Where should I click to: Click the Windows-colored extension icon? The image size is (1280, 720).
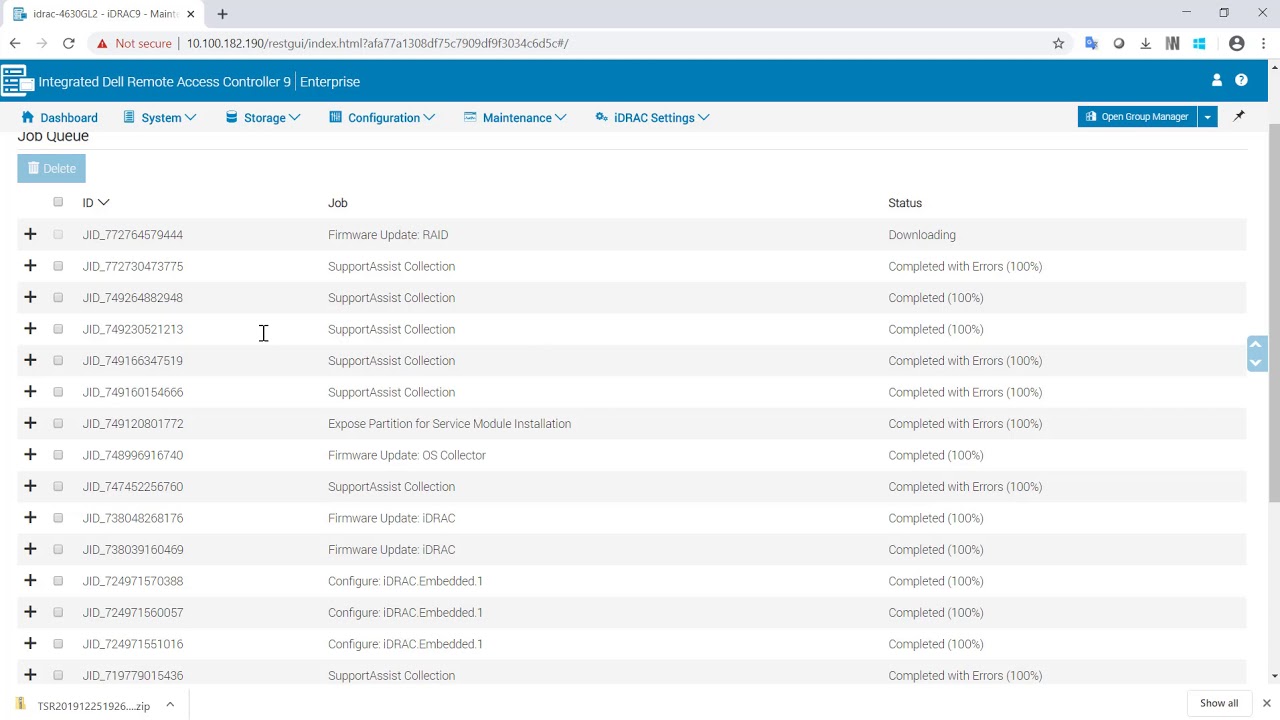1199,43
